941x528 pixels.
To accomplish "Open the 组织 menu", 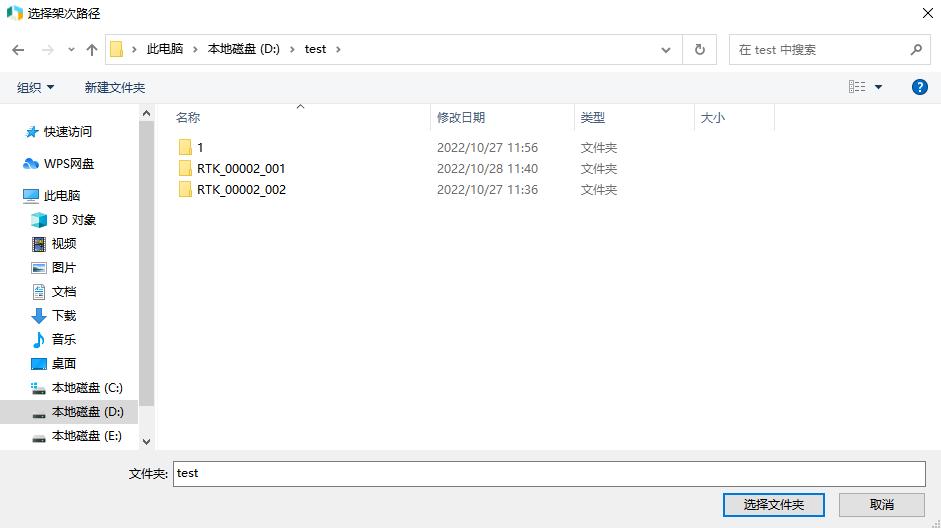I will click(x=35, y=88).
